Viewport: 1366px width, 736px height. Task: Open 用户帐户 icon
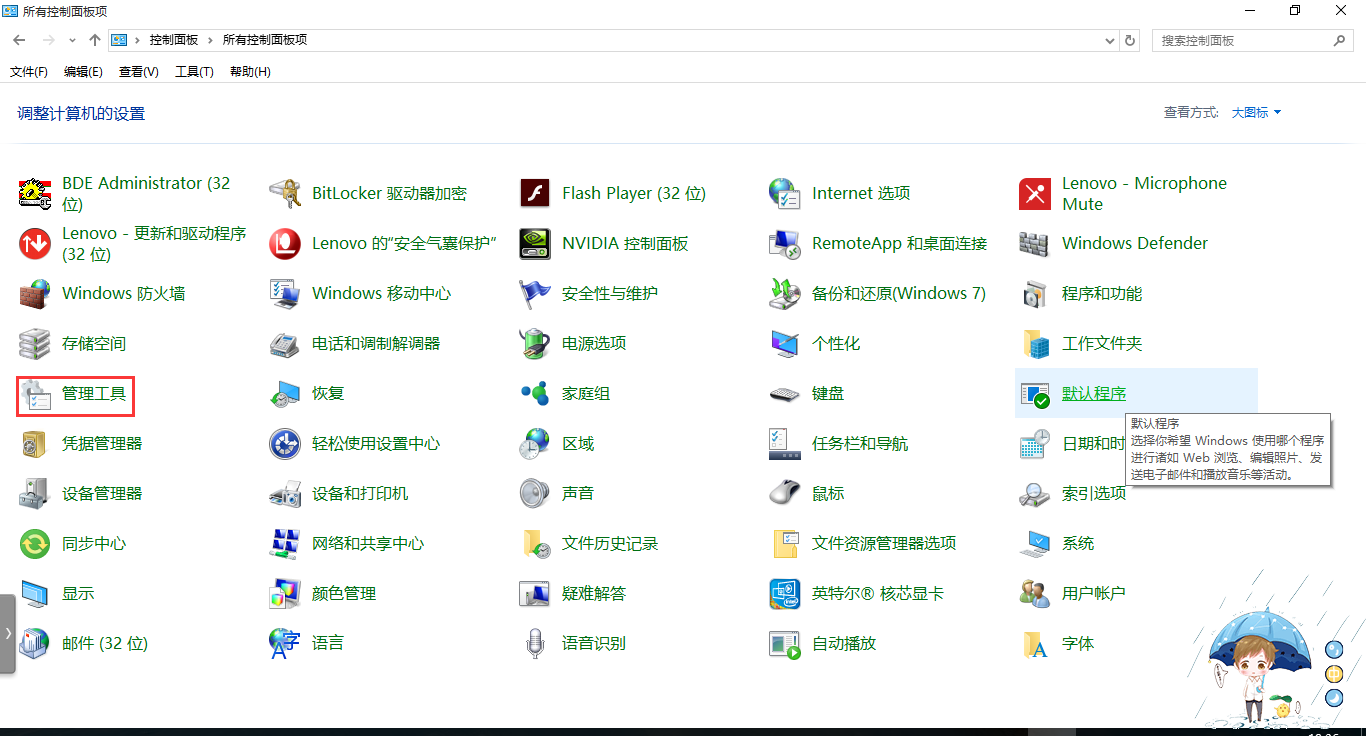(x=1035, y=593)
